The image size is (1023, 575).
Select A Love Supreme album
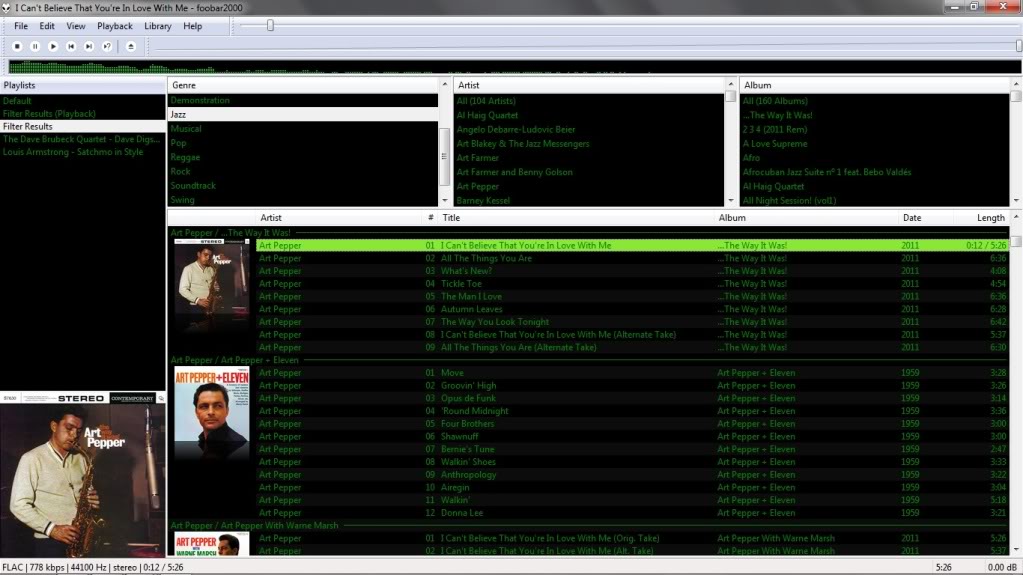875,144
